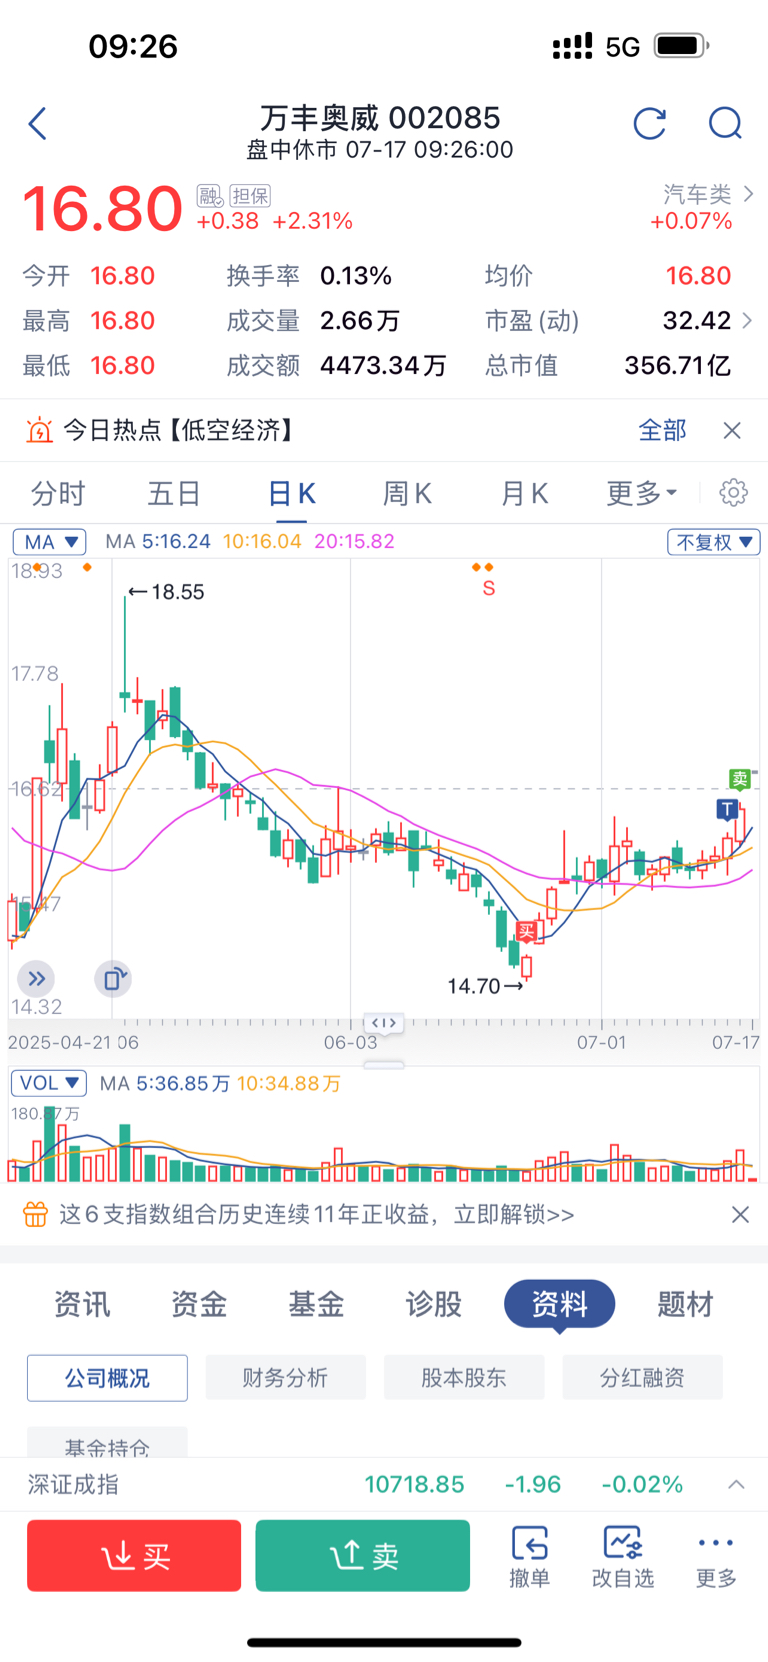
Task: Open the 不复权 adjustment dropdown
Action: (714, 542)
